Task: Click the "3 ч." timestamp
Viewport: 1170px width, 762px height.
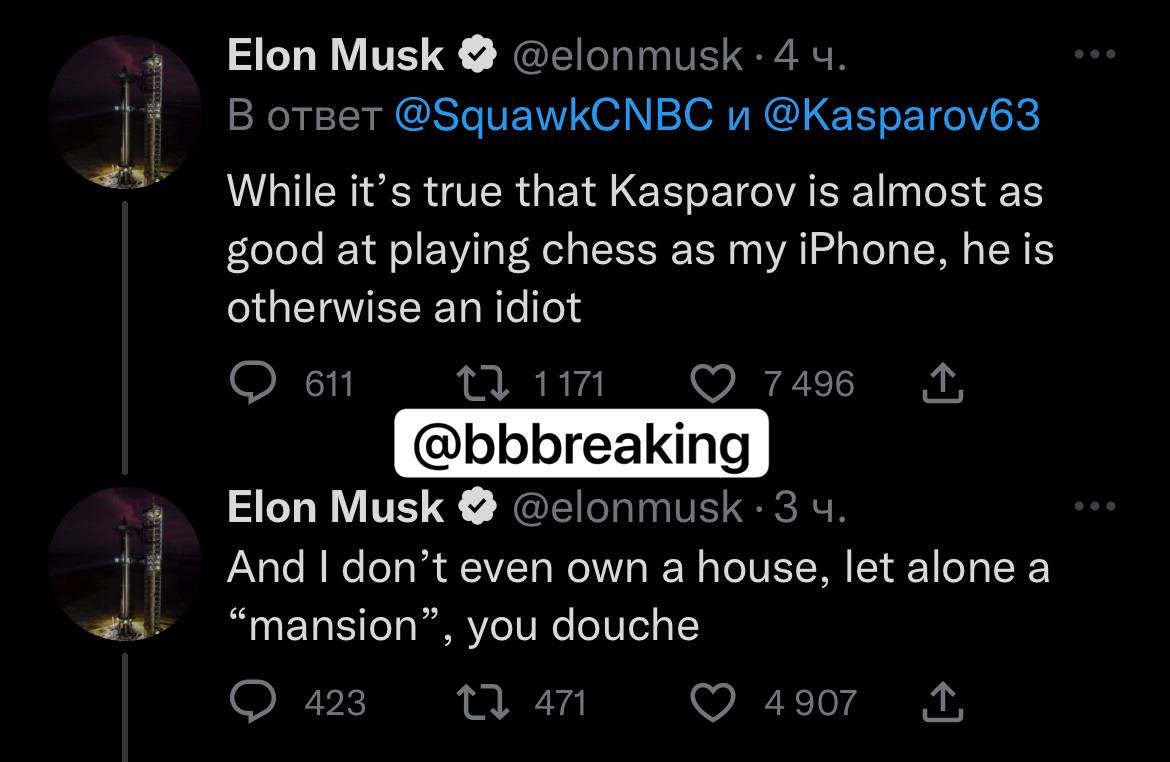Action: point(810,507)
